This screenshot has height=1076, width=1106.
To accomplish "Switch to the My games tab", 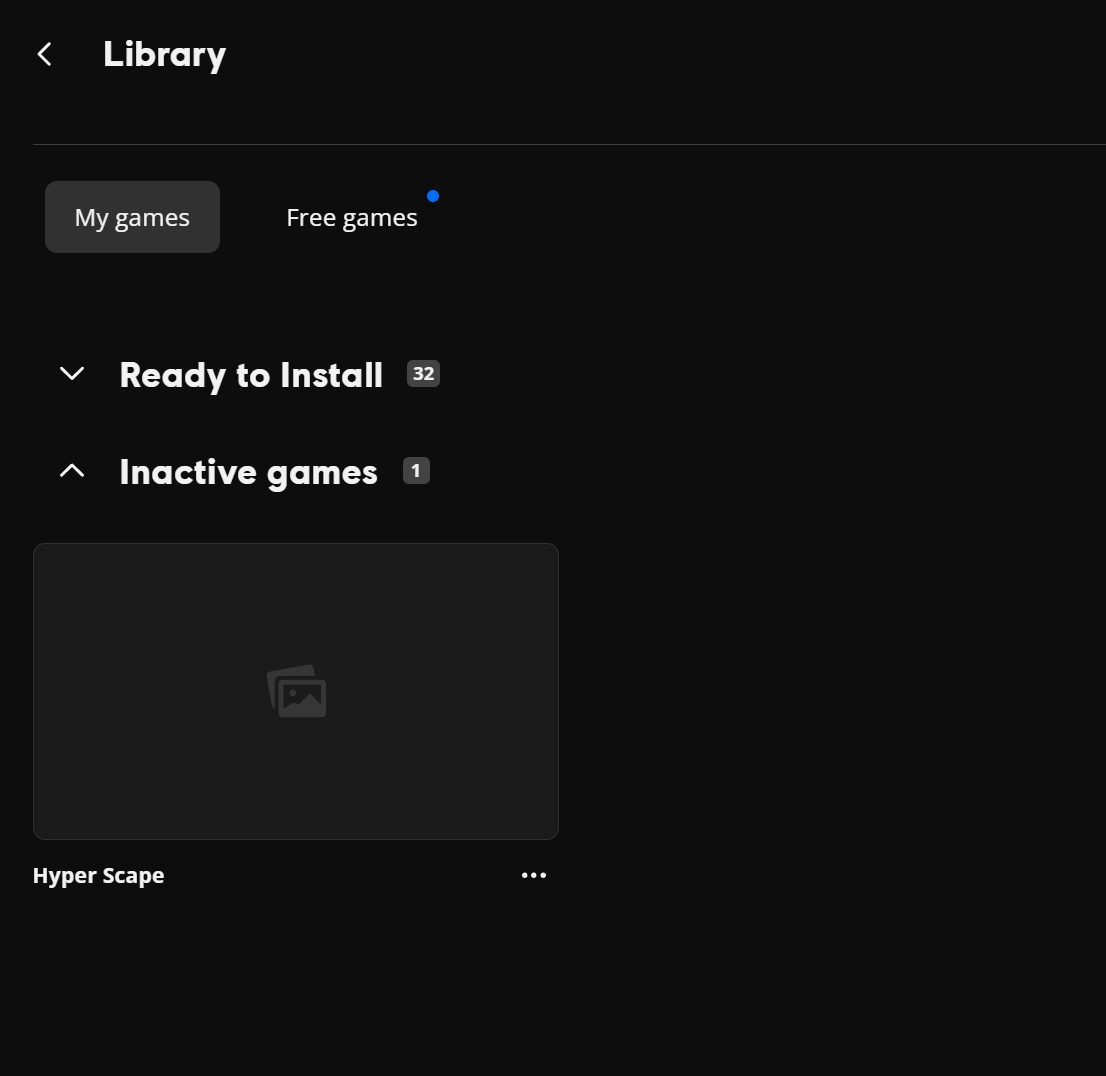I will click(132, 217).
